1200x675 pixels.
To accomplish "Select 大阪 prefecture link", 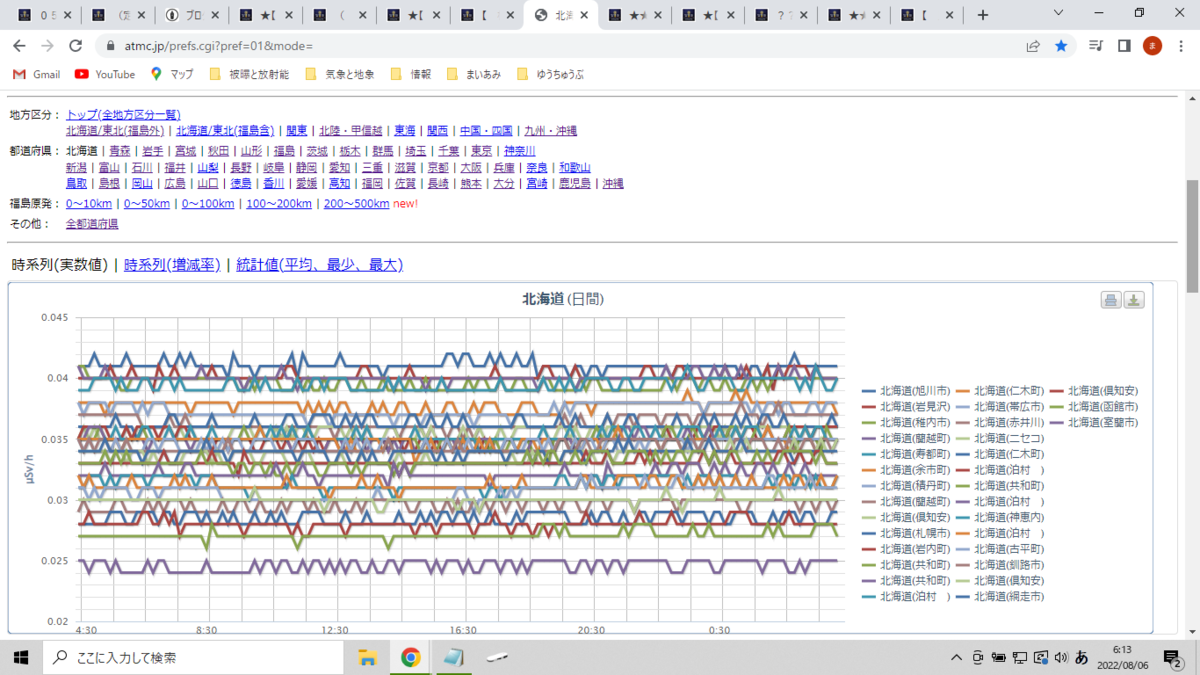I will [471, 168].
